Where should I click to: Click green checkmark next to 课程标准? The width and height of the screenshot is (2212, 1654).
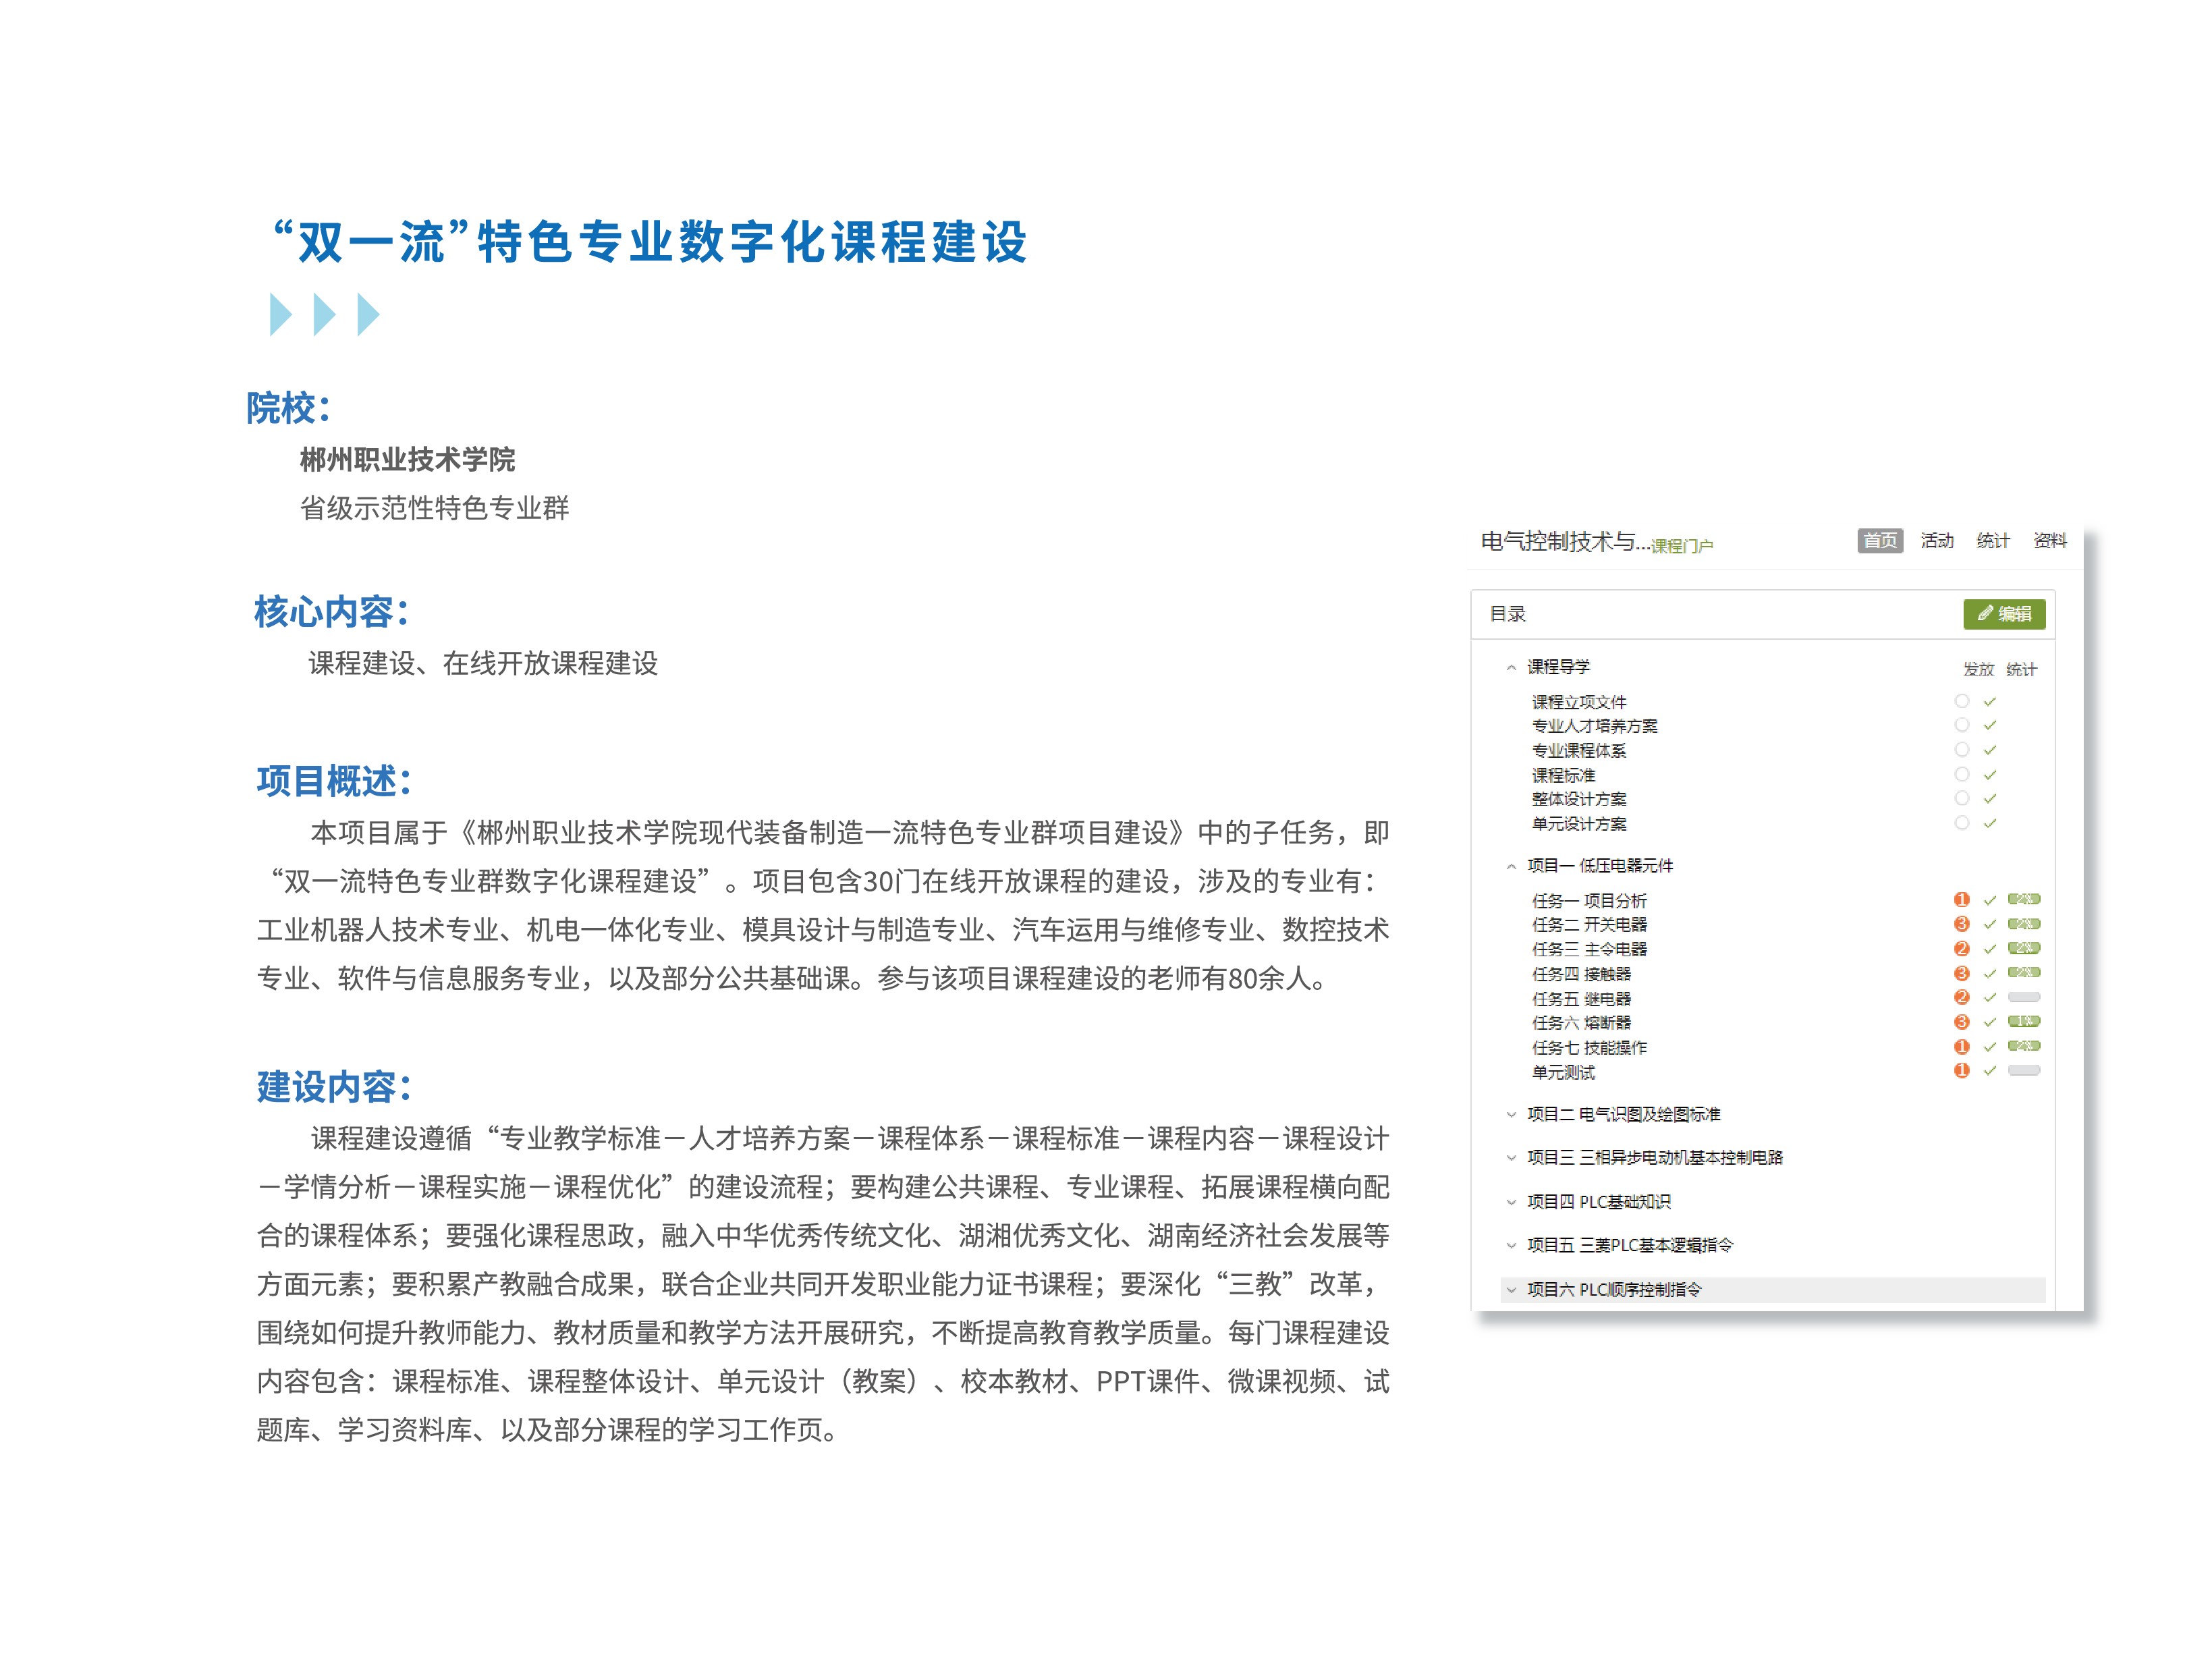(1990, 775)
